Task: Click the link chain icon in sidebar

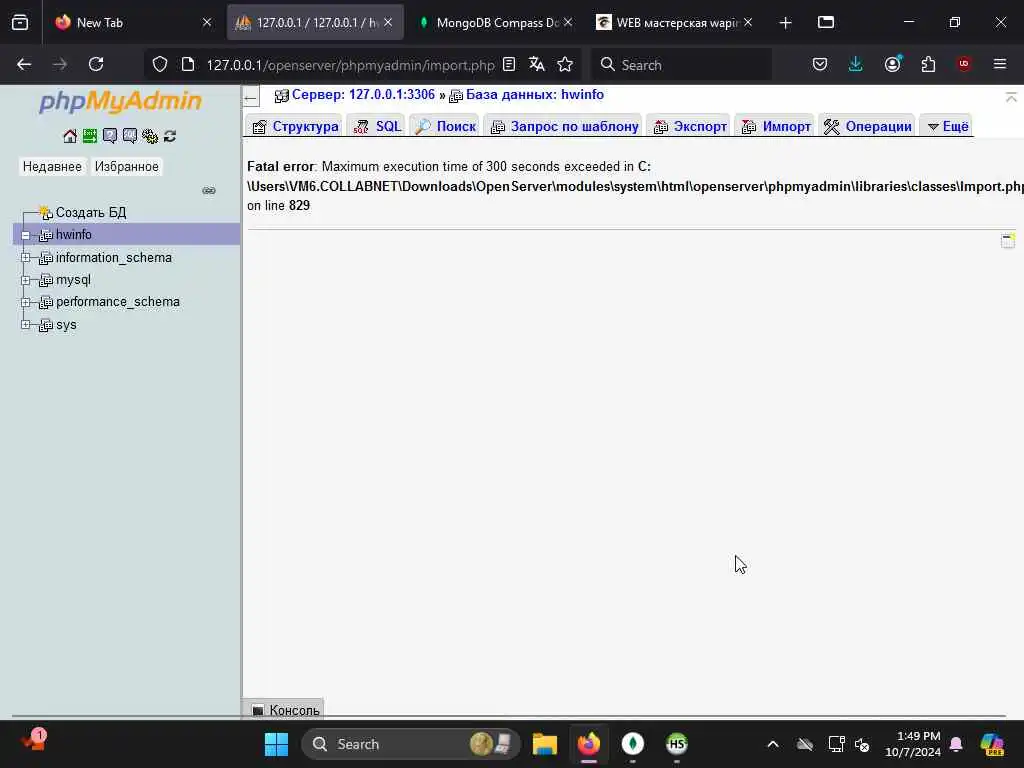Action: [x=209, y=191]
